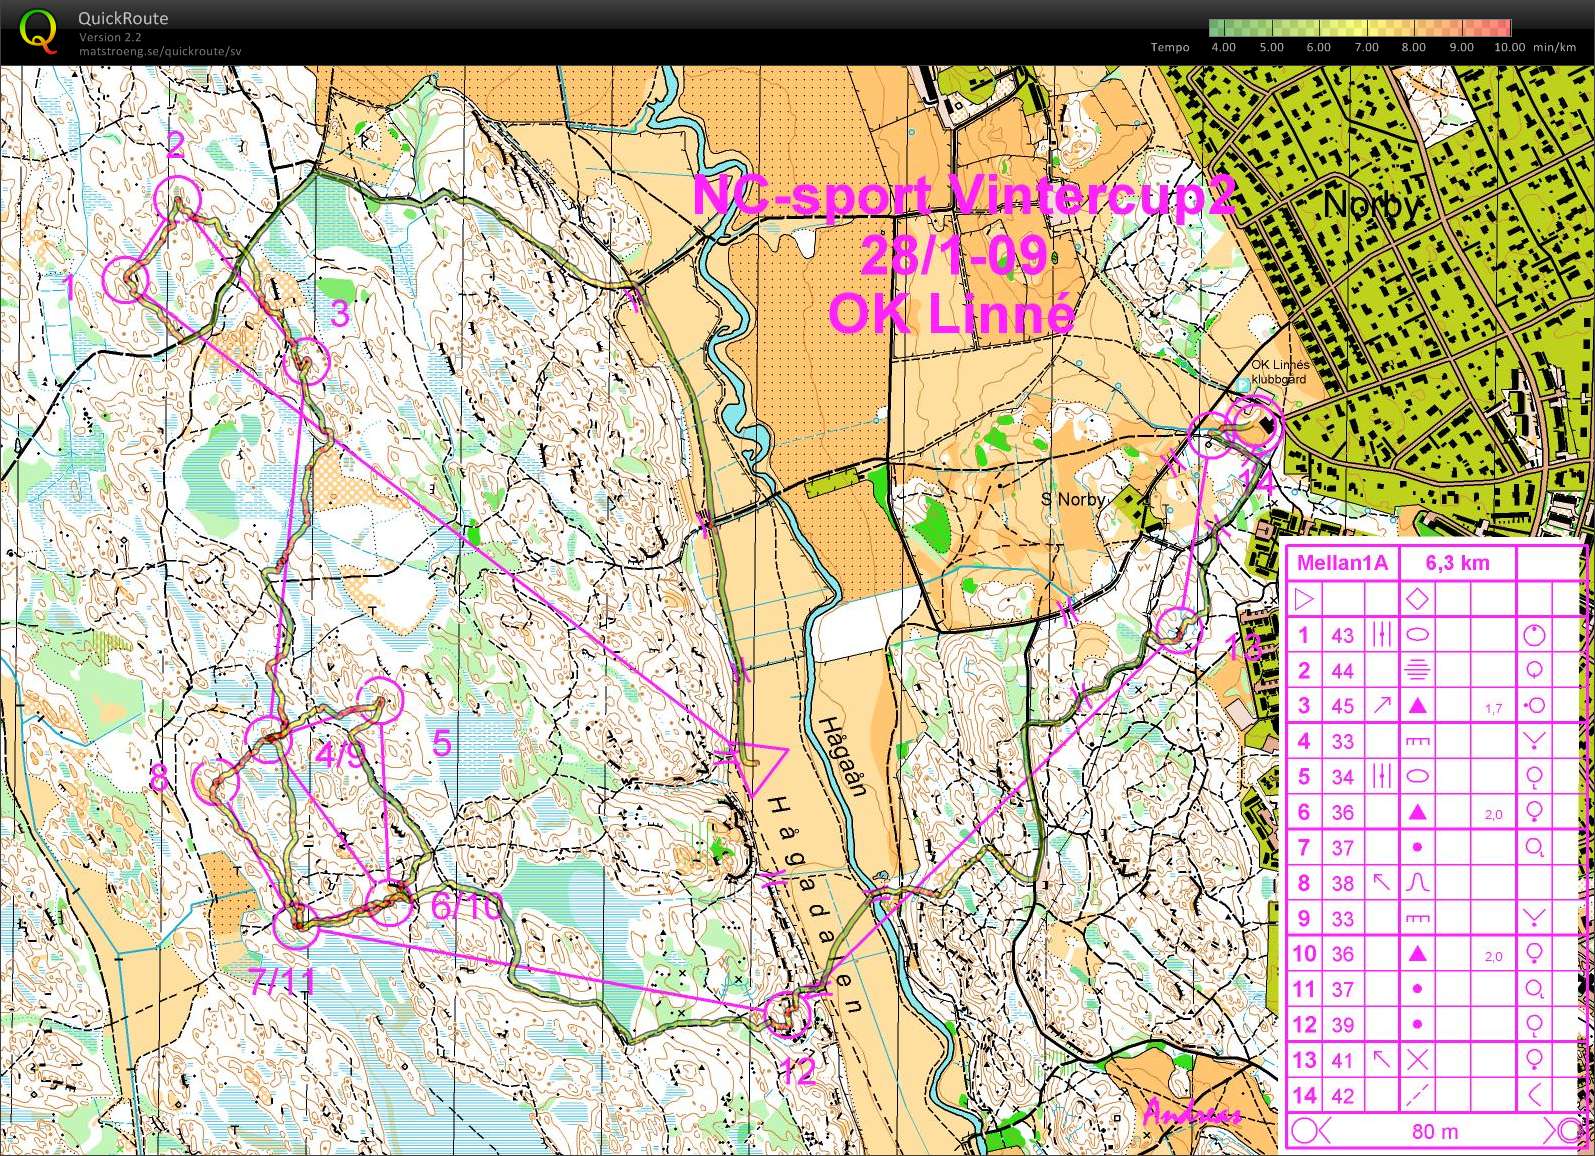Click the start triangle symbol in the description table
The width and height of the screenshot is (1595, 1156).
click(x=1303, y=600)
